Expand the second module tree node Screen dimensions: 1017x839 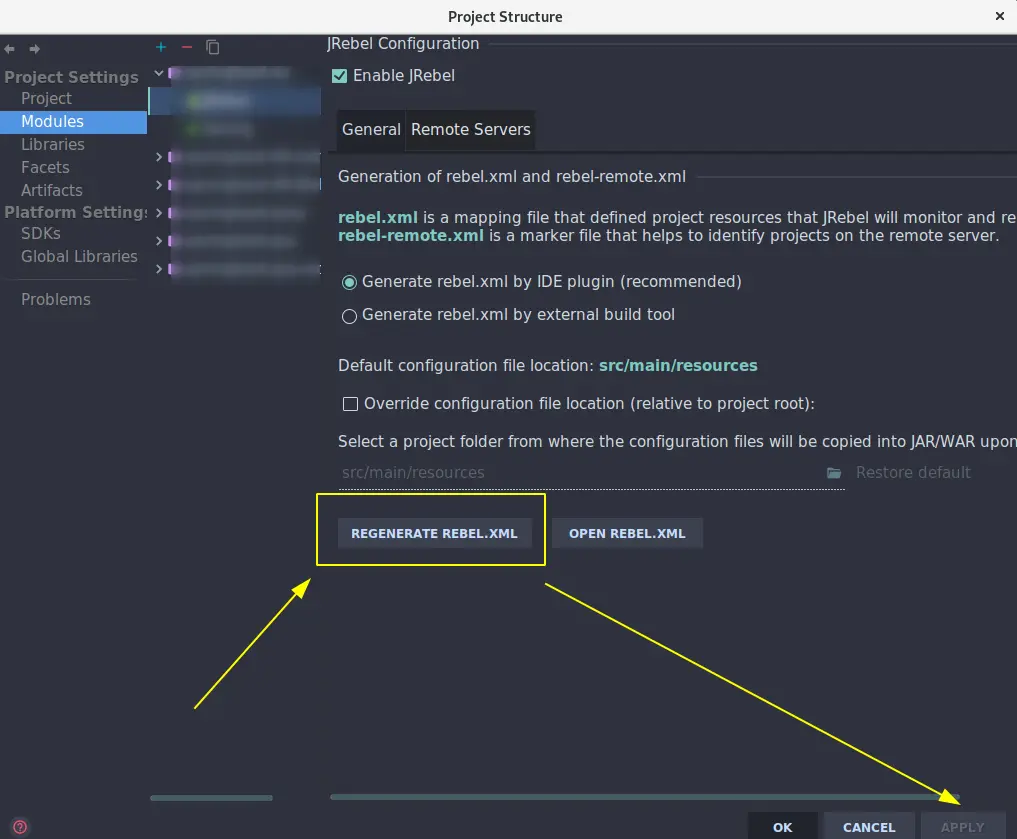[x=159, y=156]
